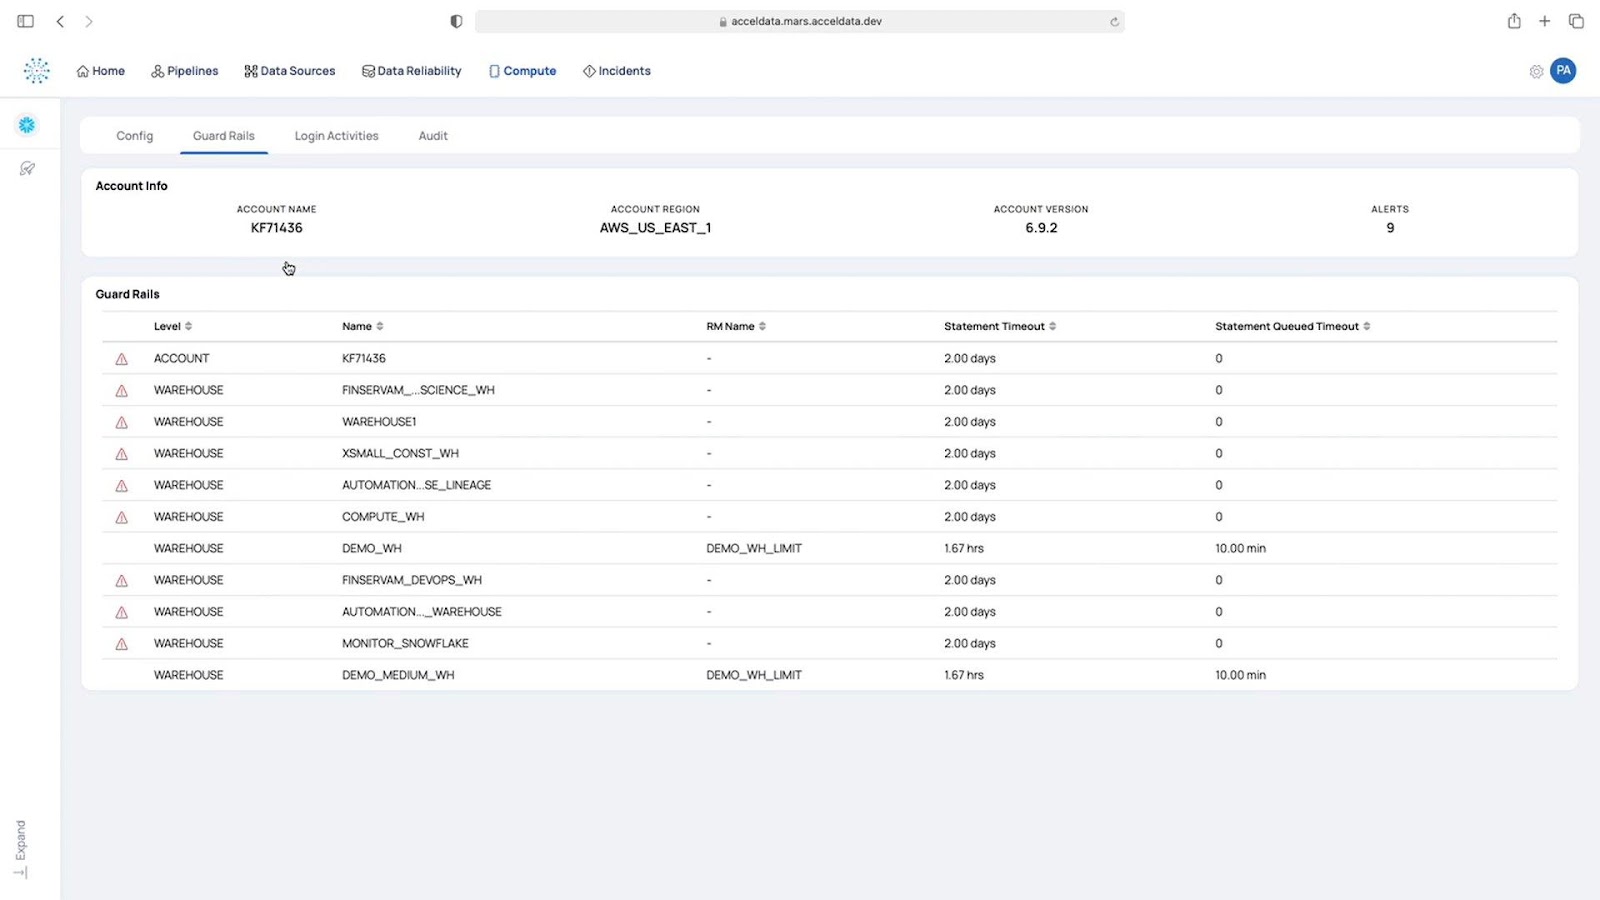
Task: Open Data Sources in top navigation
Action: 290,71
